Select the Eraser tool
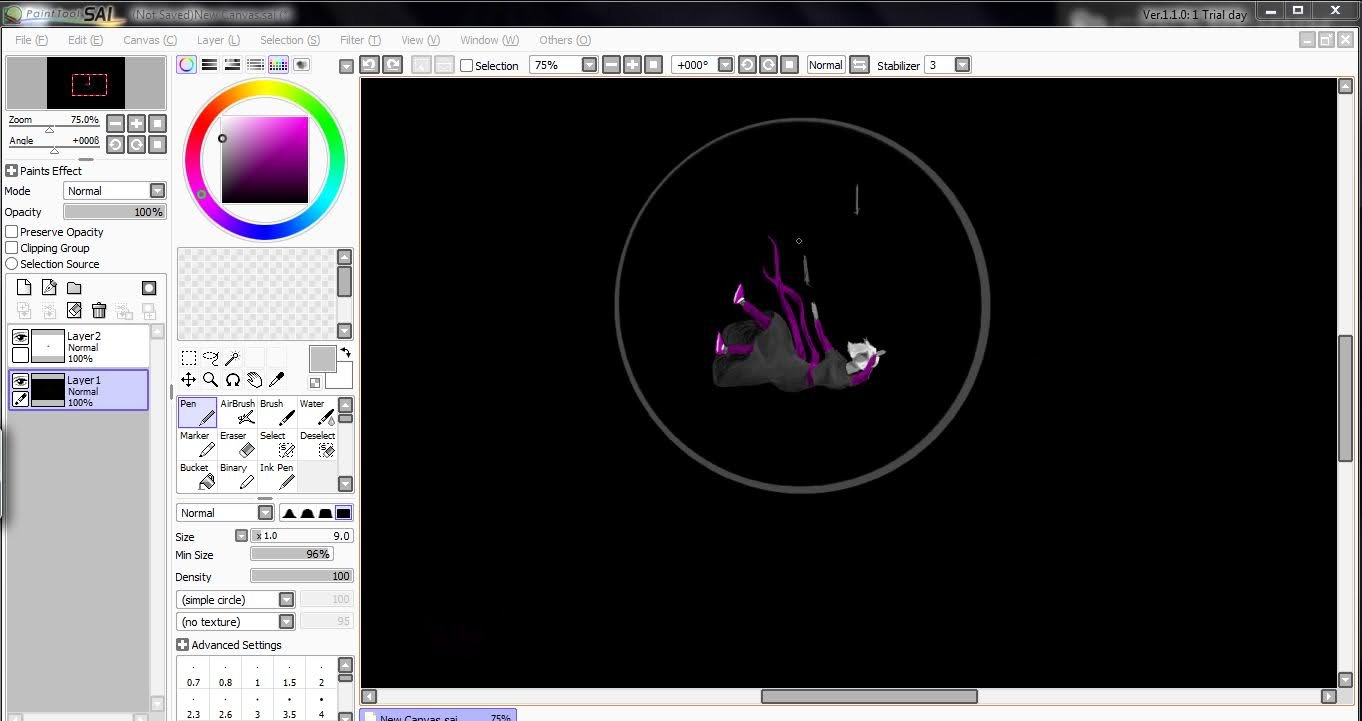 click(x=238, y=444)
